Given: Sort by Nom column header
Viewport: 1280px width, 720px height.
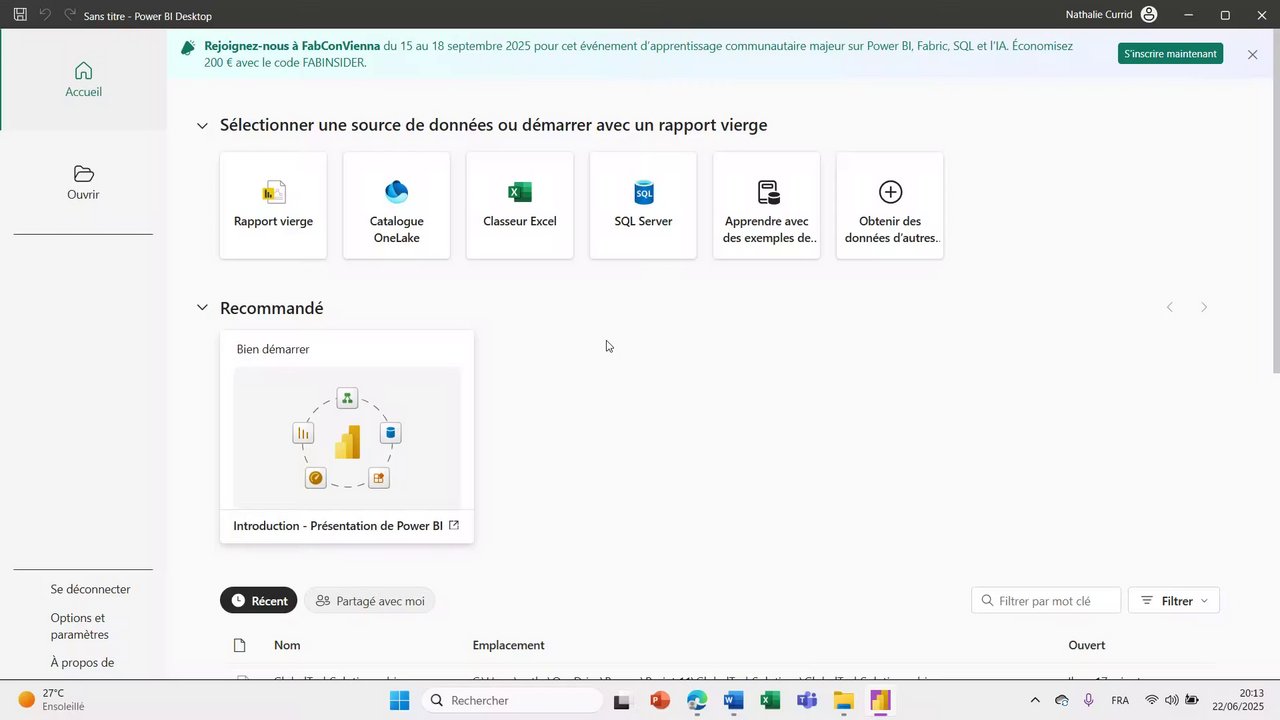Looking at the screenshot, I should 287,646.
